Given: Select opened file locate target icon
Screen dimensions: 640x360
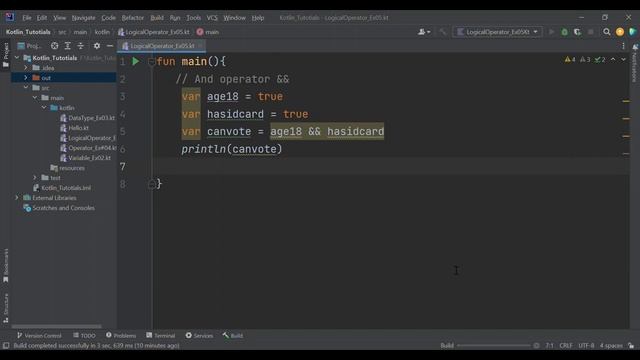Looking at the screenshot, I should coord(54,46).
